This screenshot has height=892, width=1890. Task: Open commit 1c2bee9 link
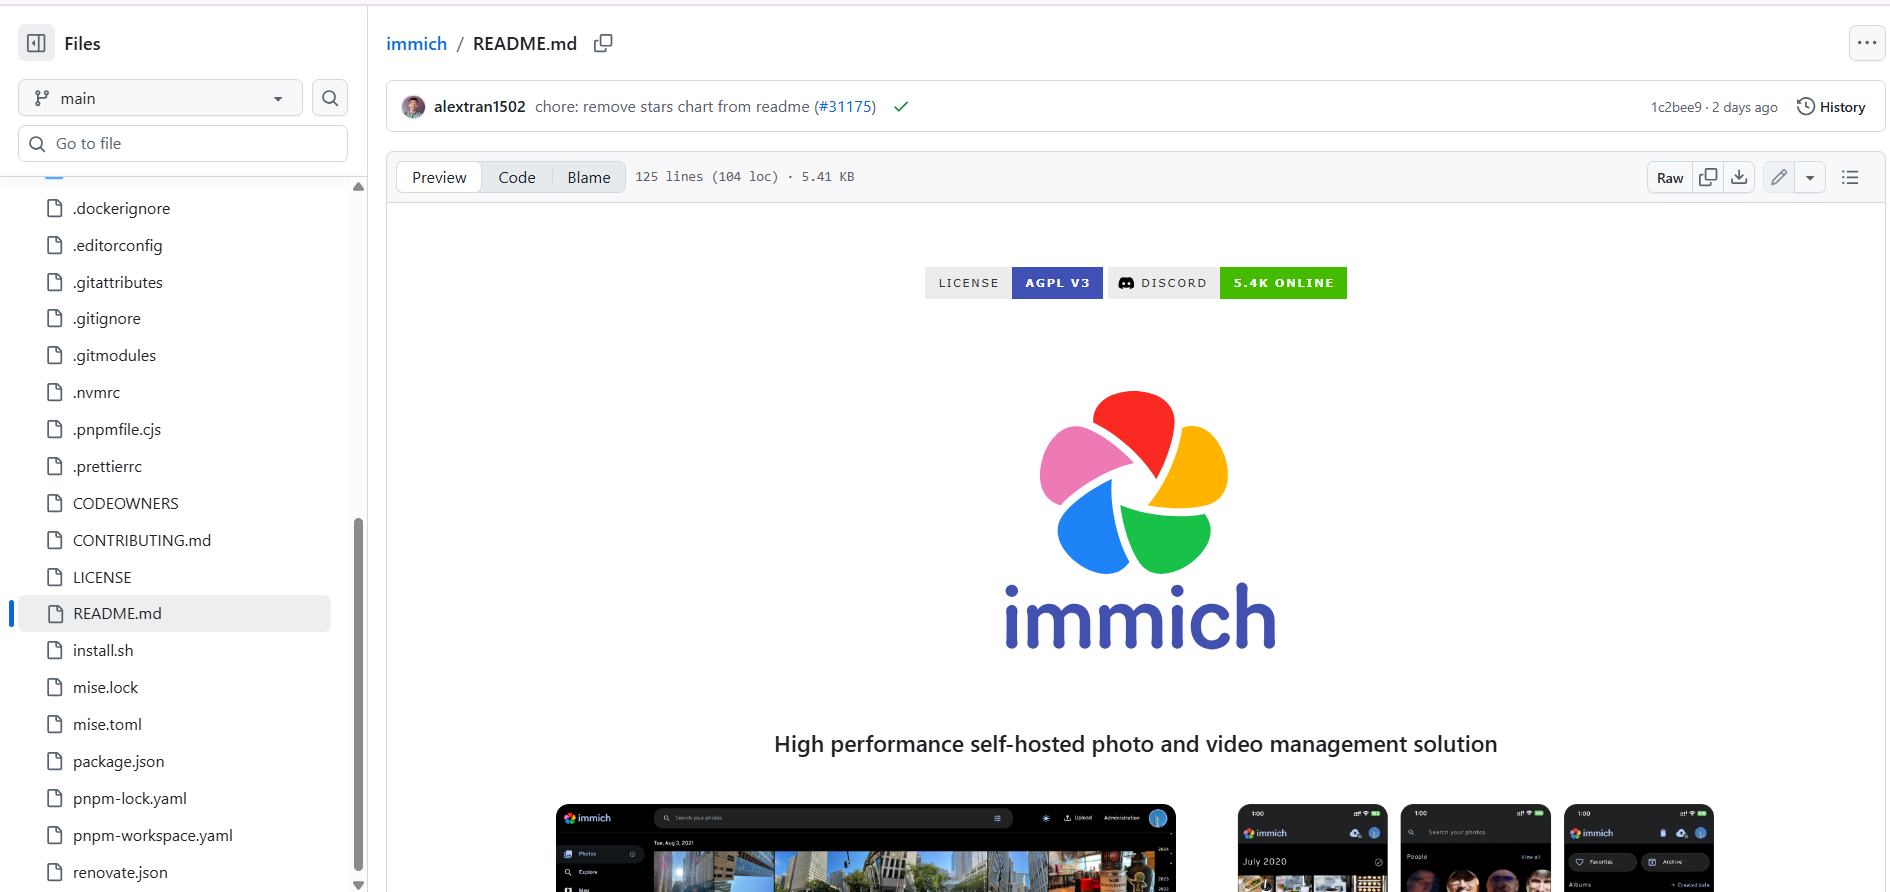click(x=1675, y=107)
